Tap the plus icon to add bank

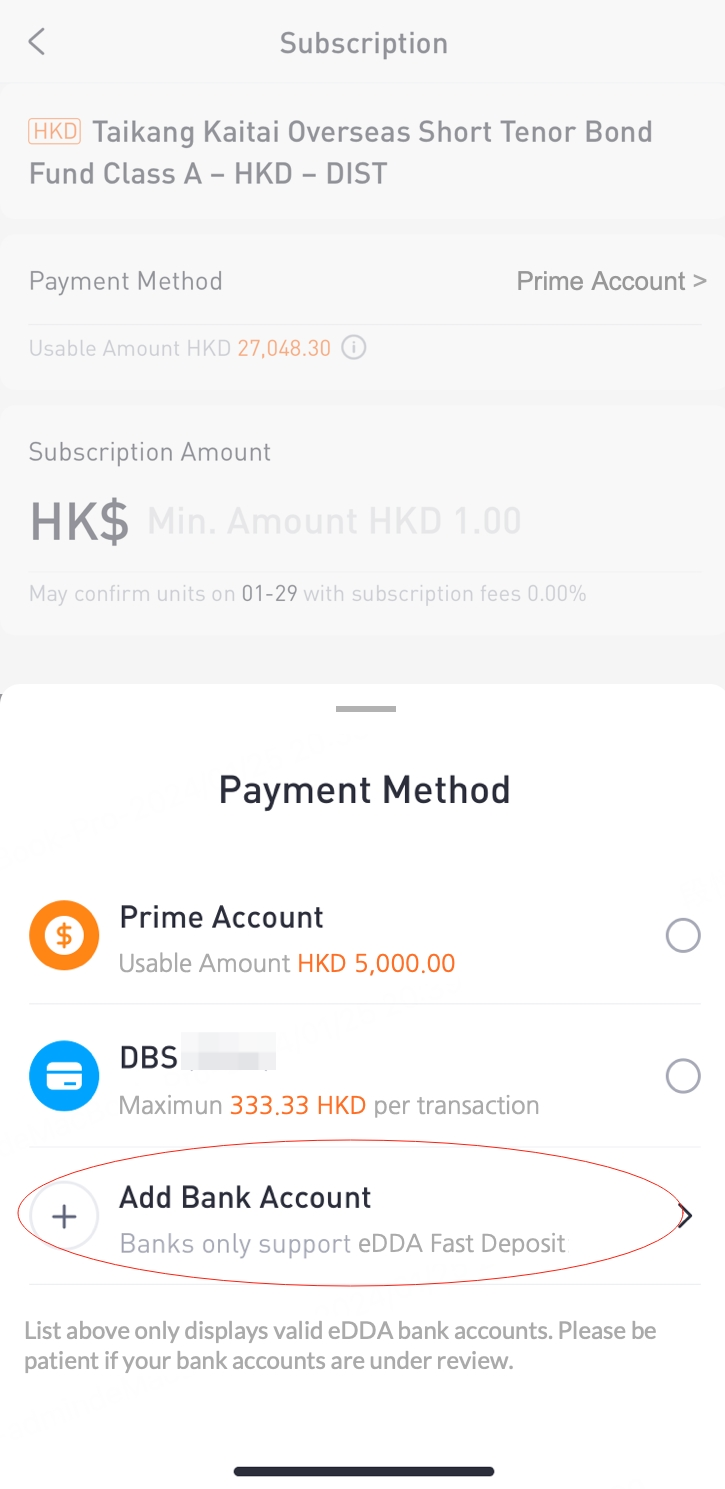tap(64, 1217)
